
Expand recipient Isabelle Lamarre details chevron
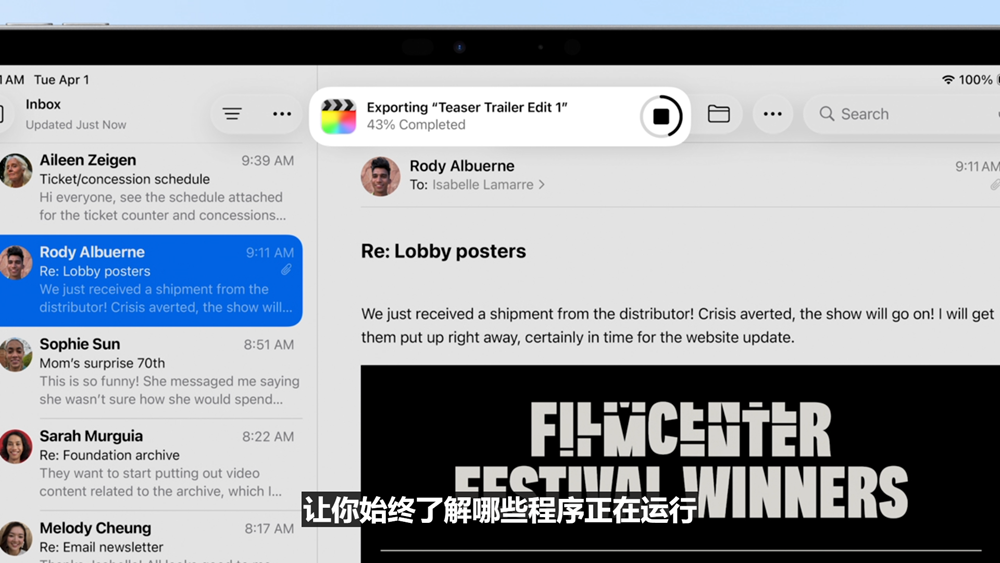click(541, 185)
